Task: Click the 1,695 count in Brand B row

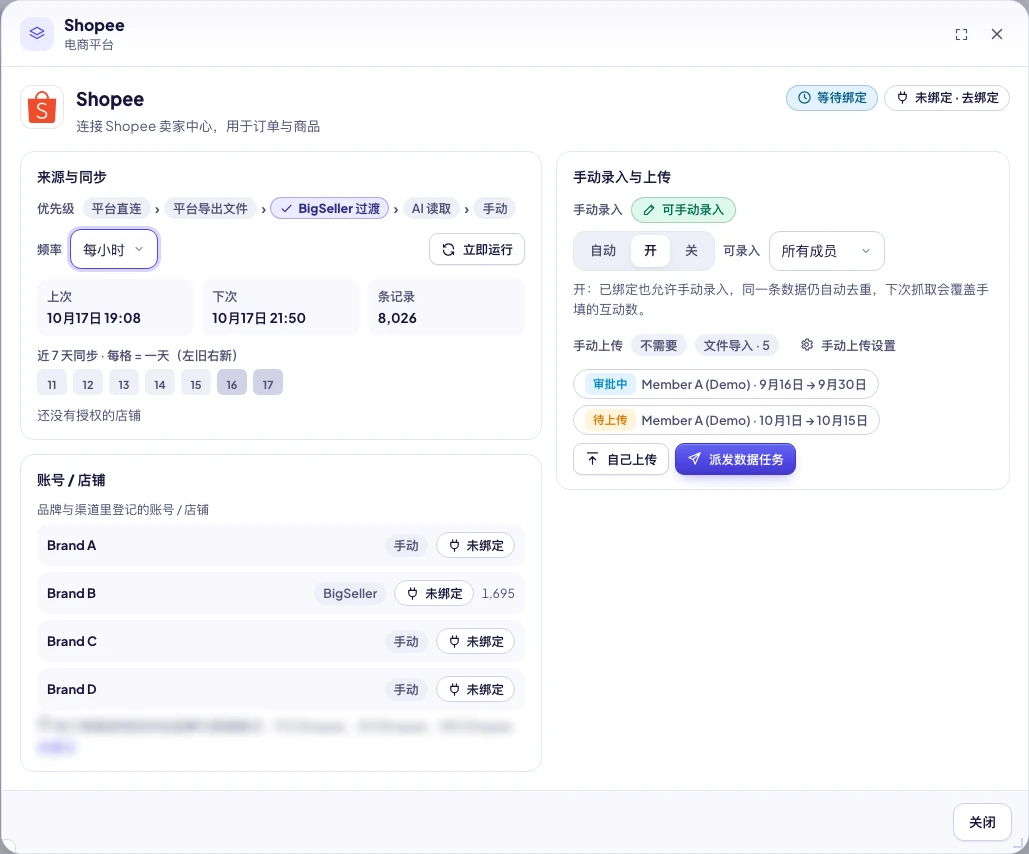Action: [498, 593]
